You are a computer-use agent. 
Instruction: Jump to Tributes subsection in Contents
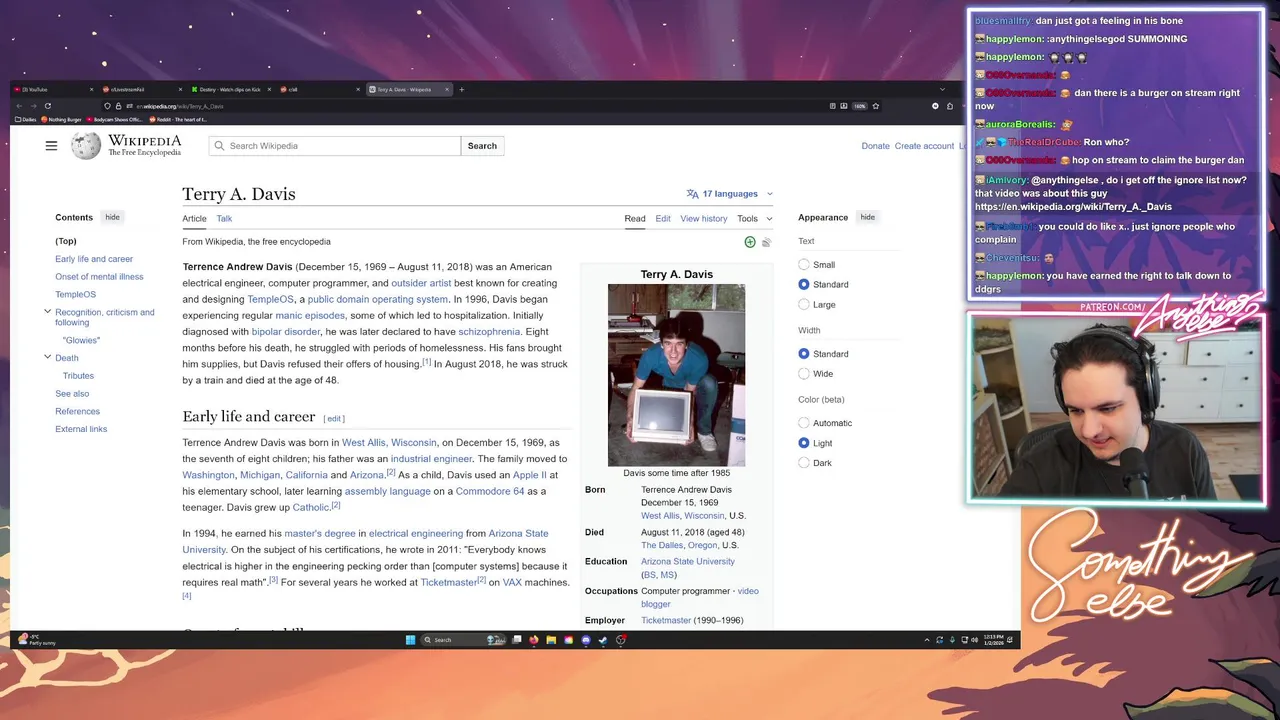[x=78, y=376]
